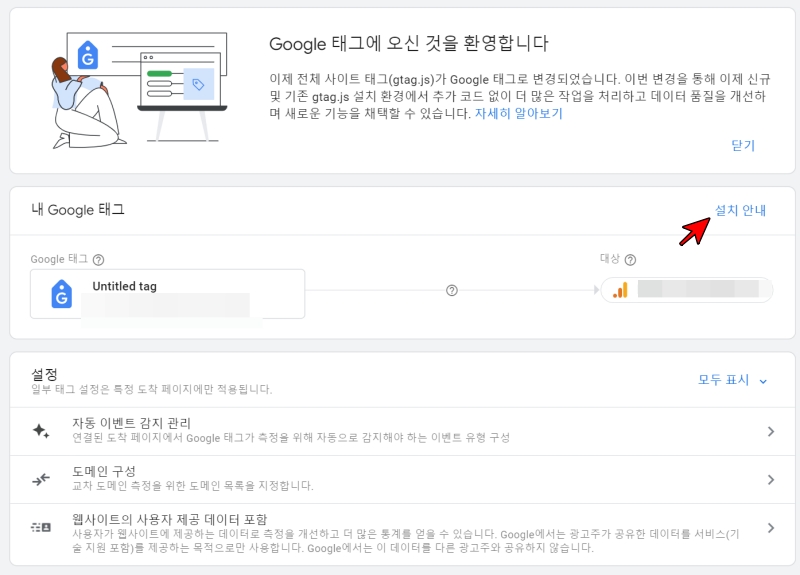Open 자동 이벤트 감지 관리 setting
The height and width of the screenshot is (575, 800).
402,431
